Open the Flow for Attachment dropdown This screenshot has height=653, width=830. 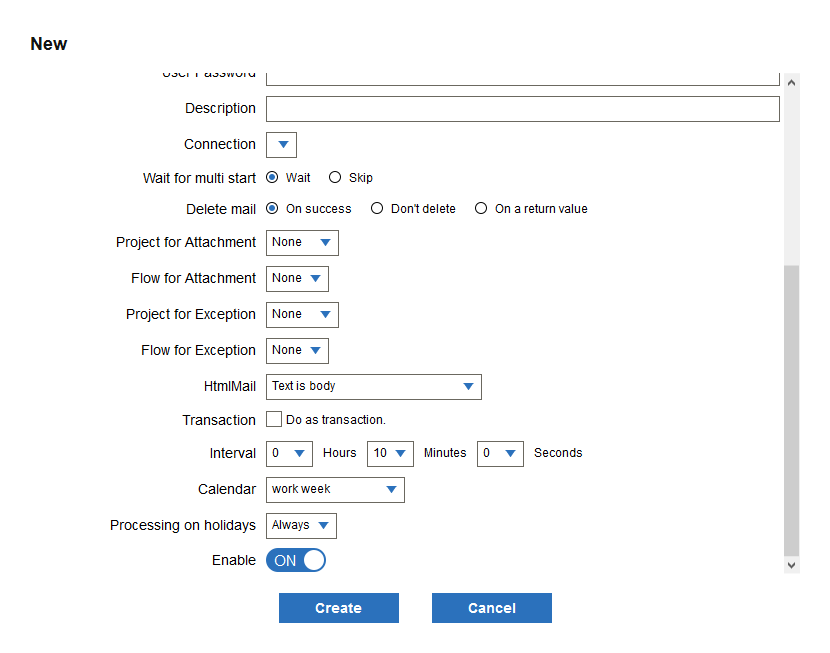(x=296, y=278)
